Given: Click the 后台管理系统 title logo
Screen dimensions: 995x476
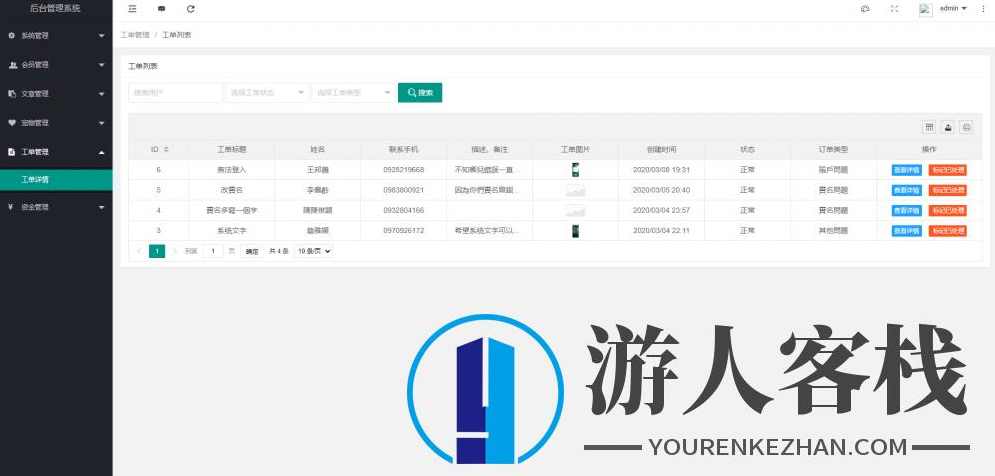Looking at the screenshot, I should point(56,8).
